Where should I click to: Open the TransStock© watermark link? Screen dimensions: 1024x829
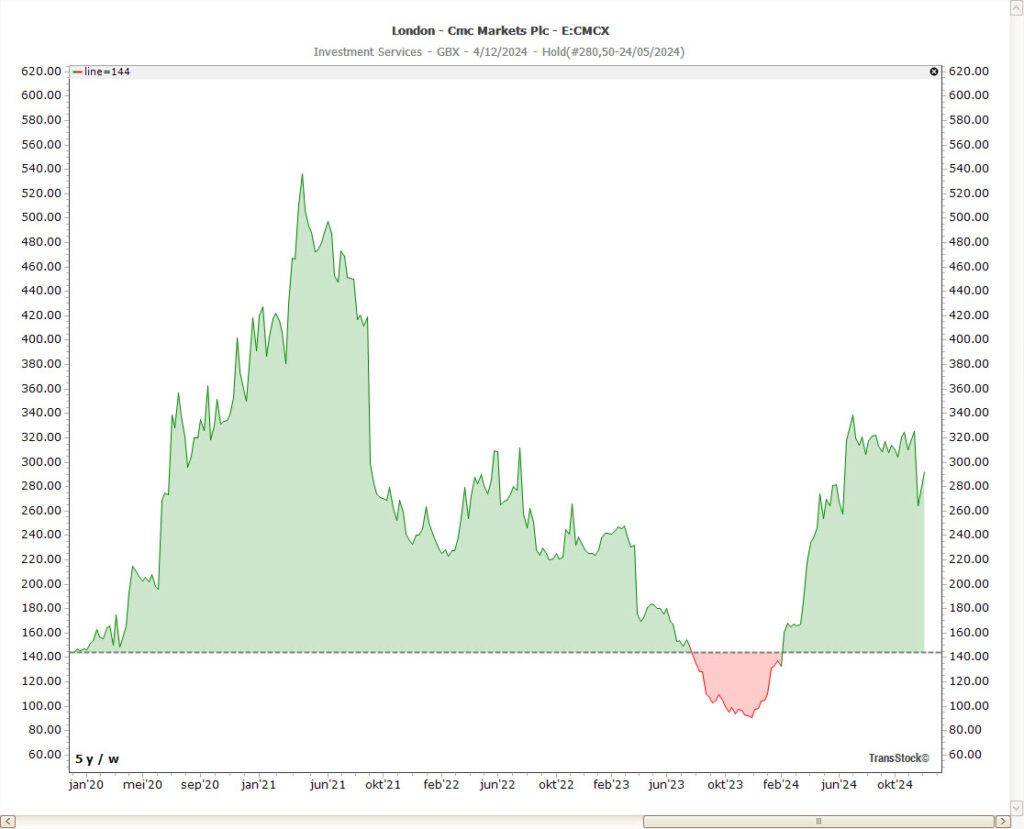[x=898, y=759]
